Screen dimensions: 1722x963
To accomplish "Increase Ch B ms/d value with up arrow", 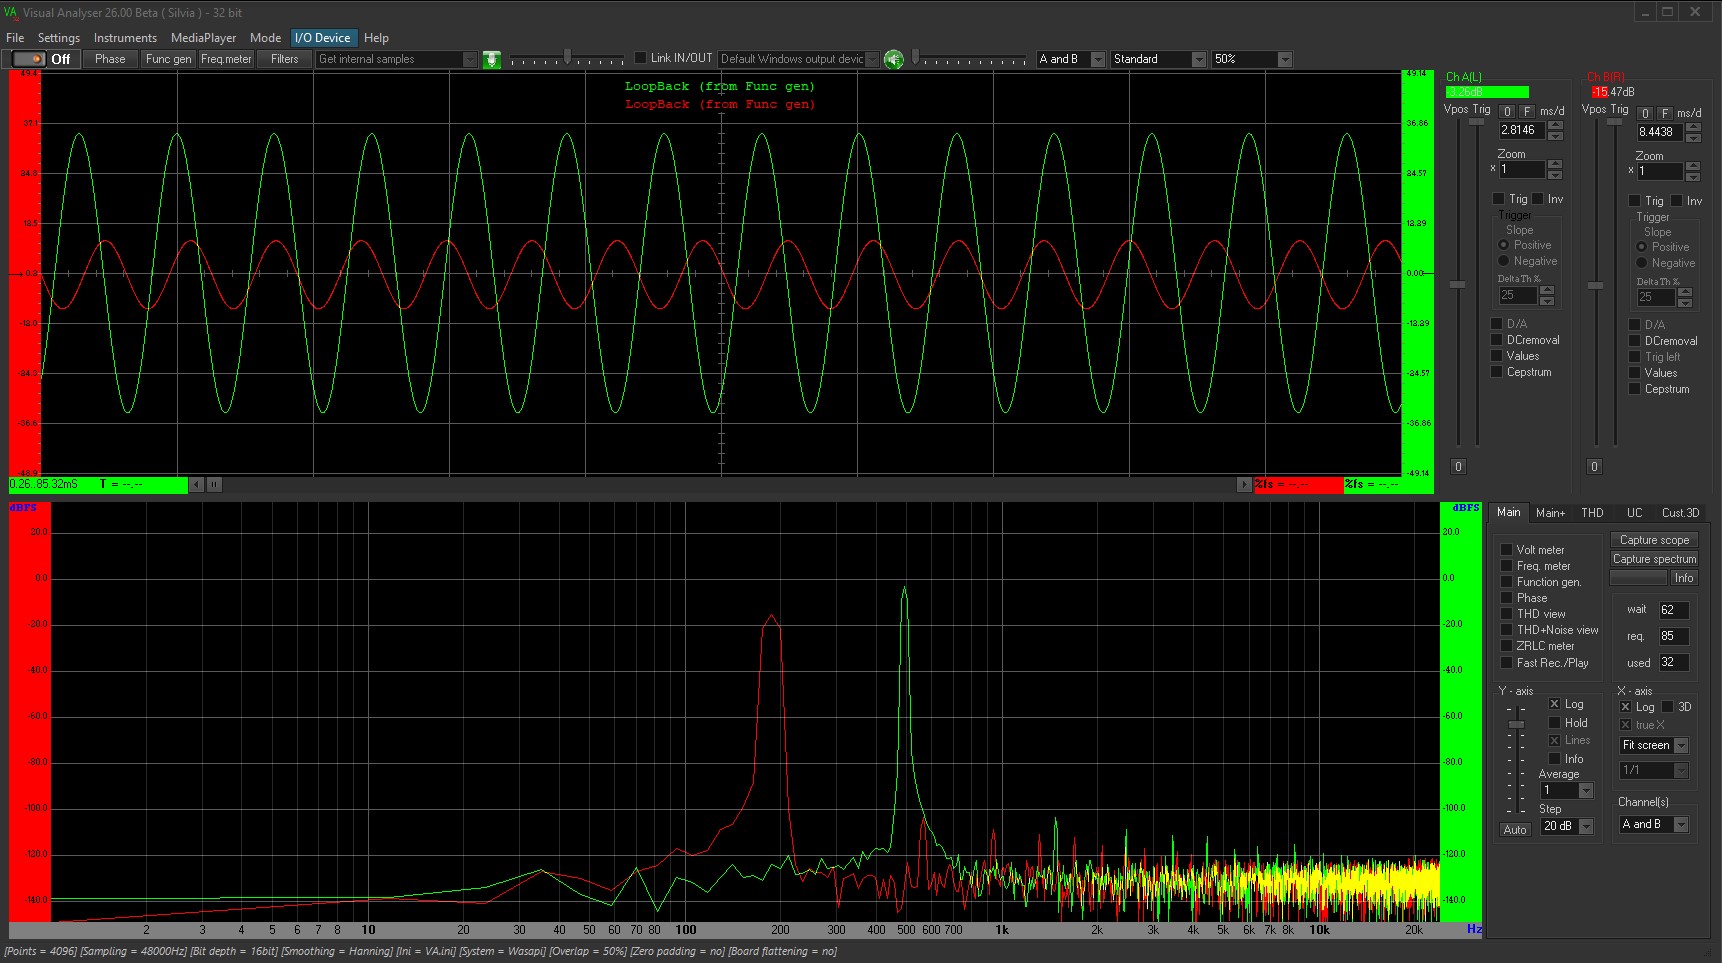I will pyautogui.click(x=1693, y=128).
